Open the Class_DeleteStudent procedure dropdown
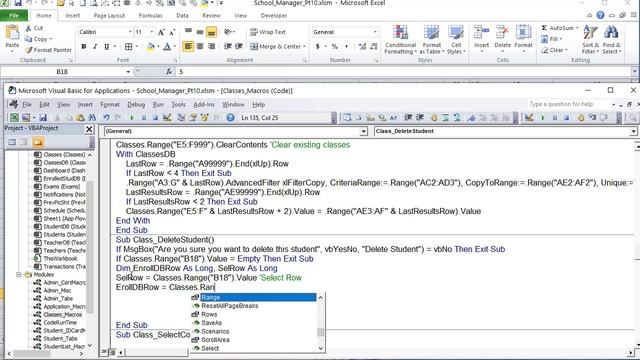Viewport: 640px width, 360px height. click(633, 131)
